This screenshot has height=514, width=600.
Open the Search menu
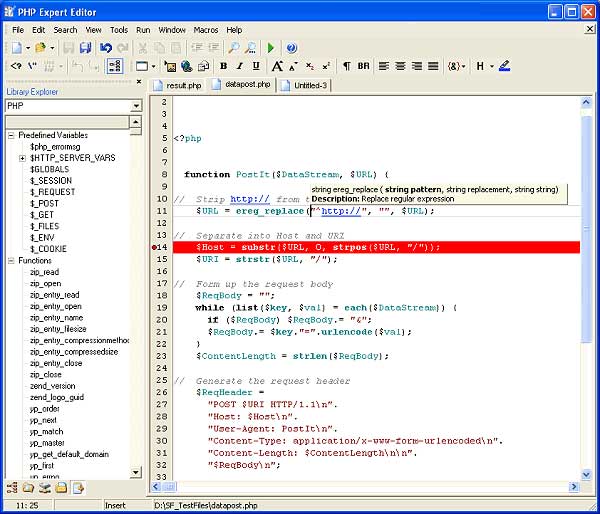click(x=65, y=30)
